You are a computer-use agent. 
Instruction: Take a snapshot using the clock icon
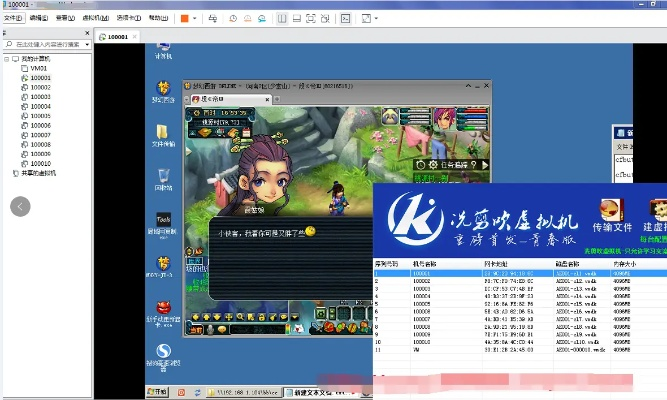[233, 19]
